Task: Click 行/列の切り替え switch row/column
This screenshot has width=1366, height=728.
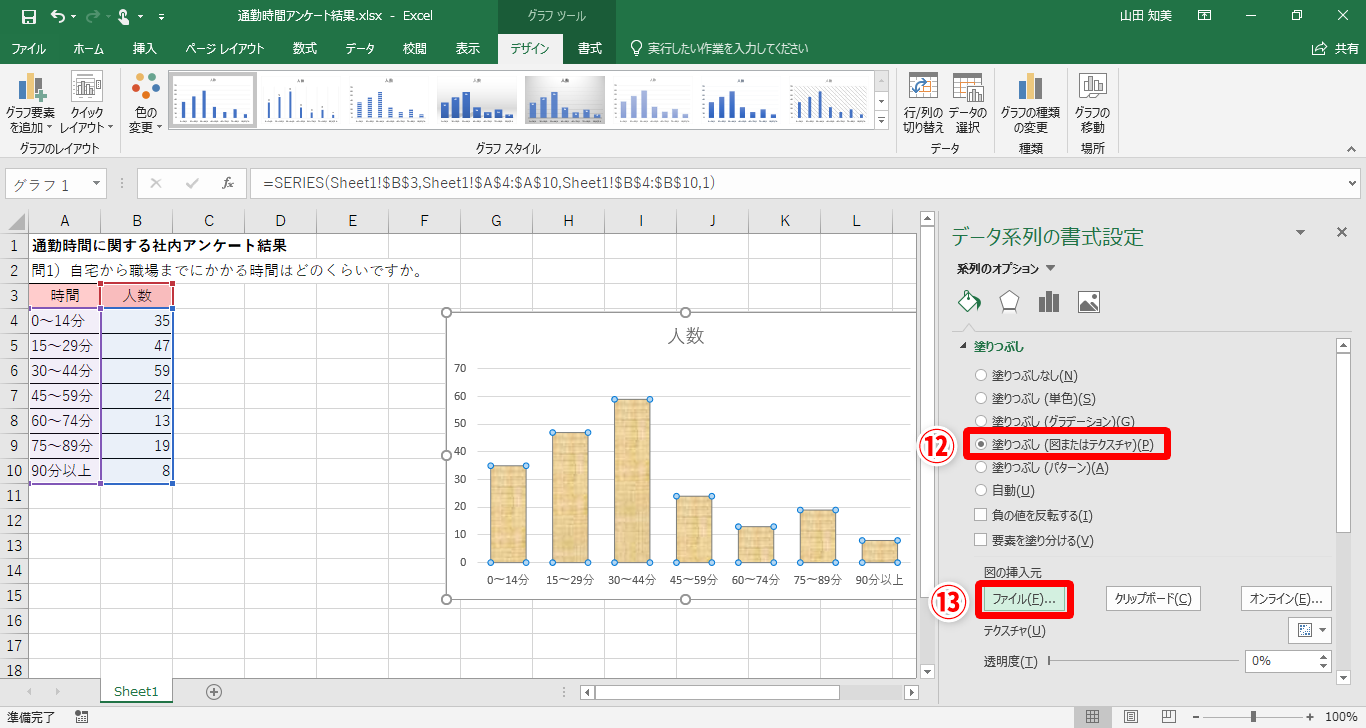Action: click(923, 104)
